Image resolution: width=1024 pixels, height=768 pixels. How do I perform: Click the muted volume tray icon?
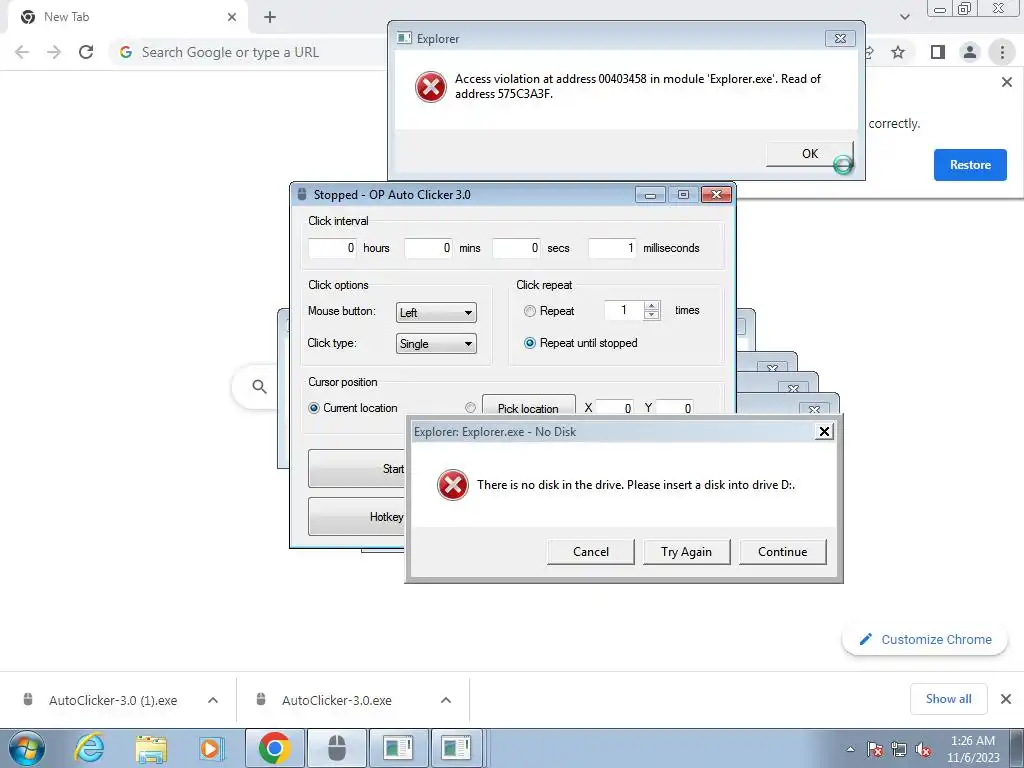click(x=923, y=750)
